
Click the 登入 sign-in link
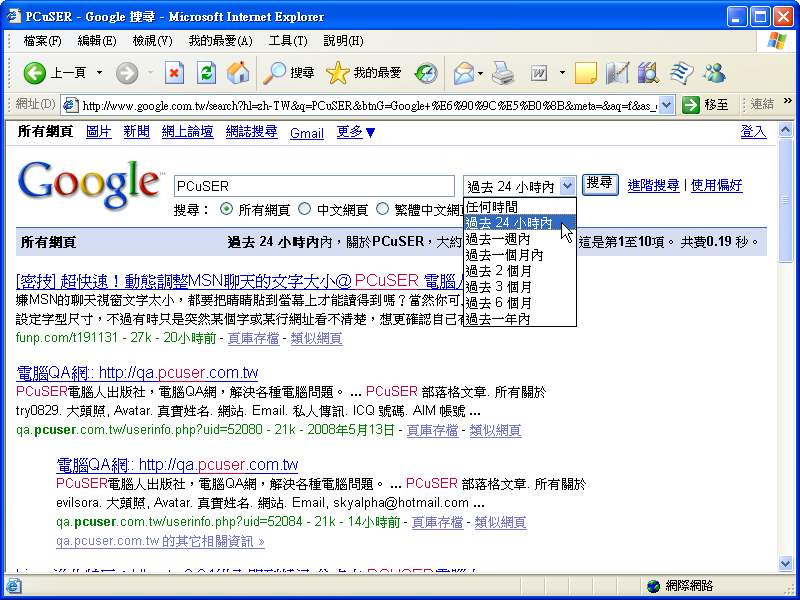(754, 132)
